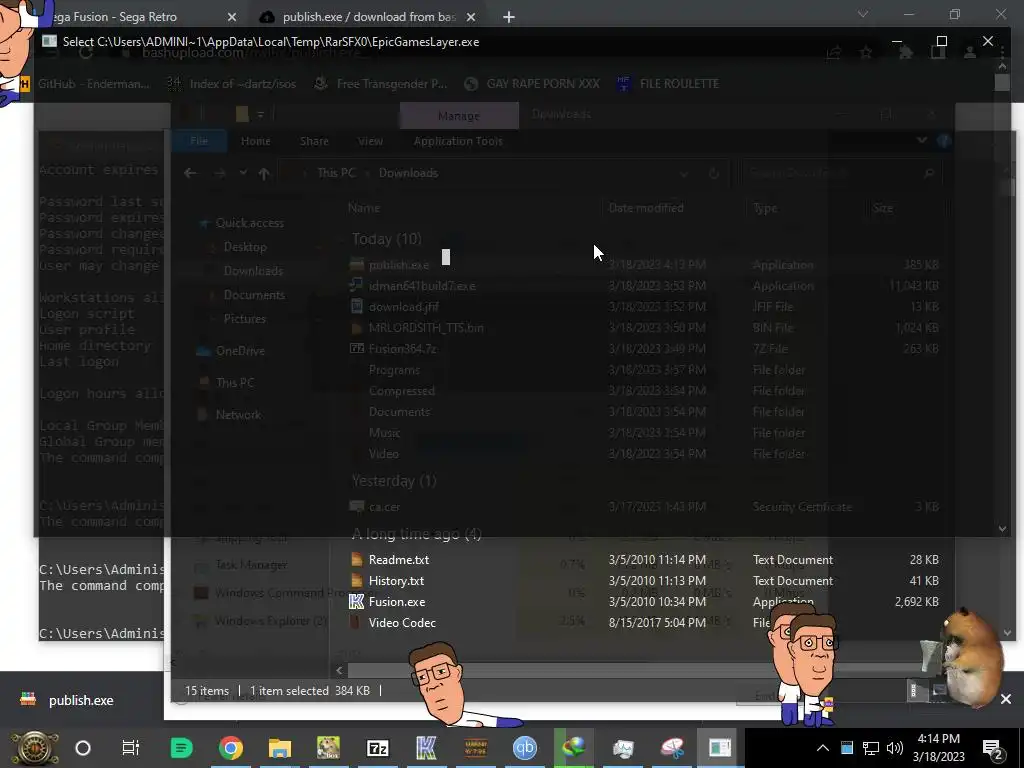
Task: Select idman641build7.exe in the file list
Action: 422,286
